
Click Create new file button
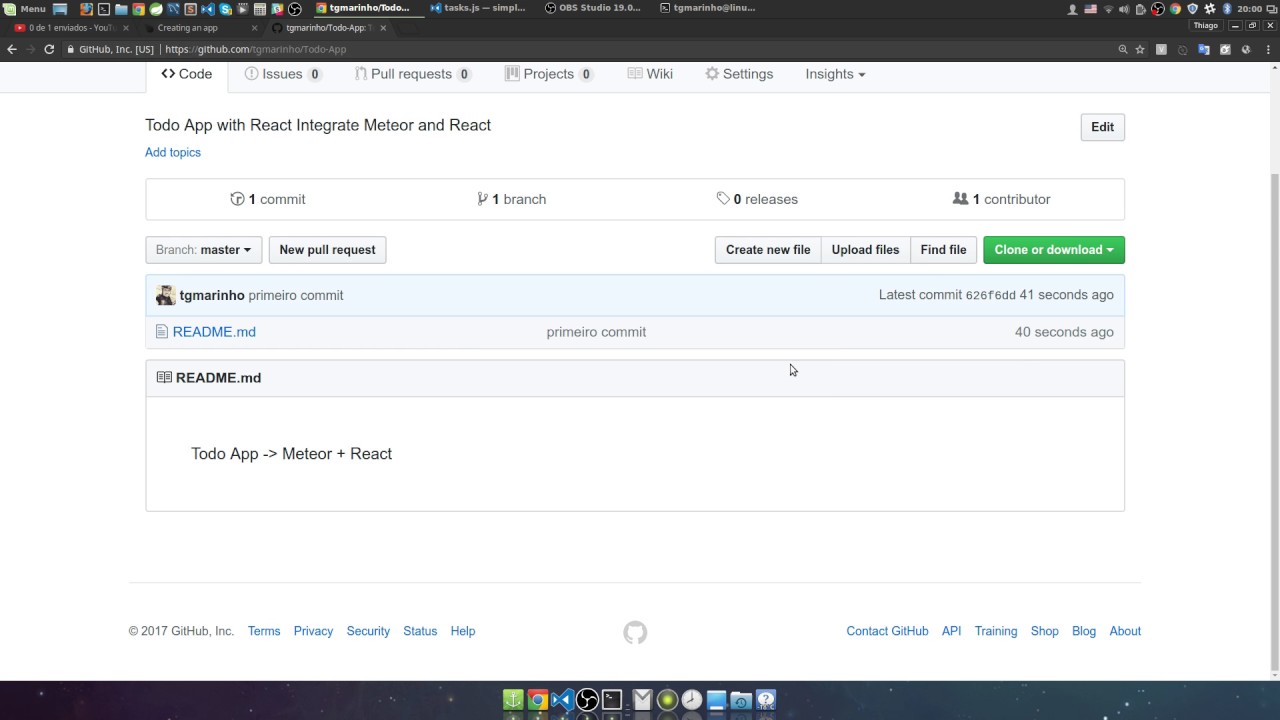point(768,250)
